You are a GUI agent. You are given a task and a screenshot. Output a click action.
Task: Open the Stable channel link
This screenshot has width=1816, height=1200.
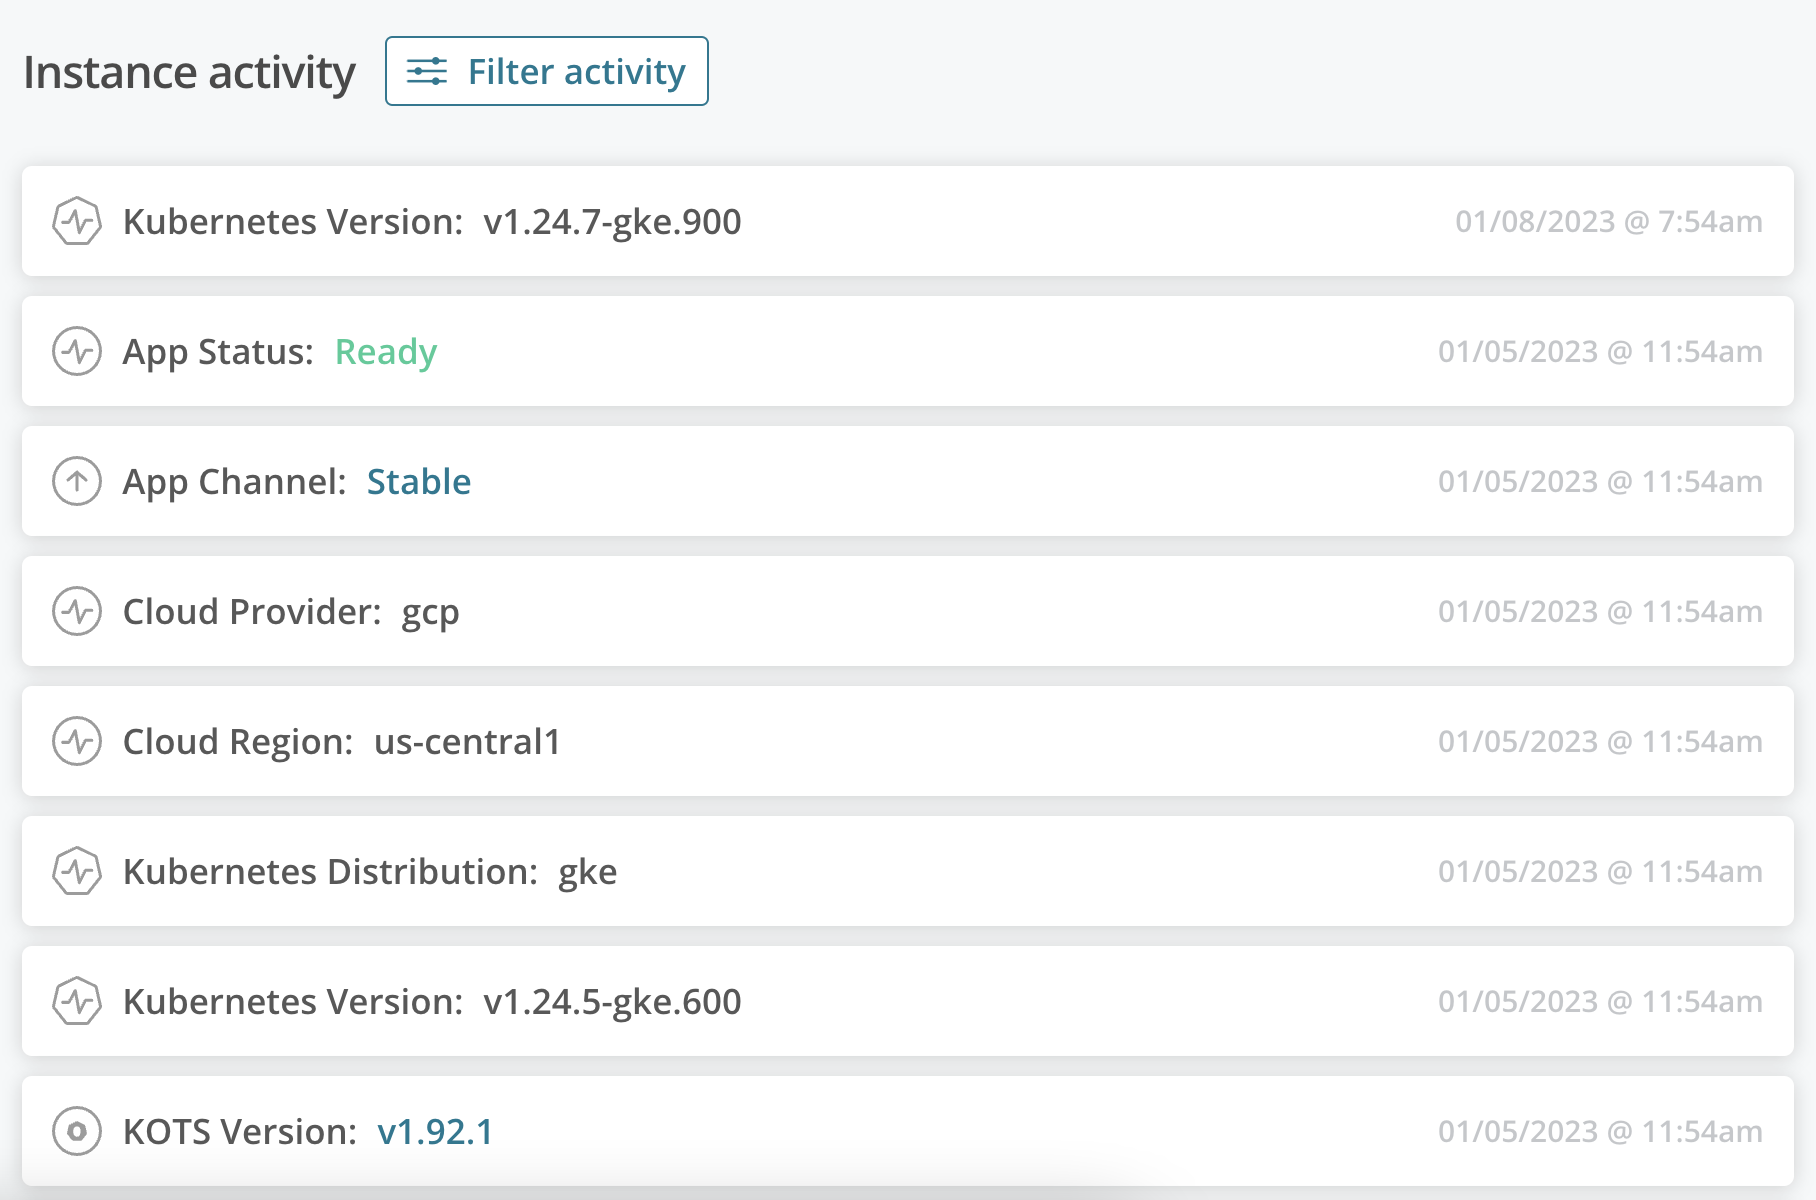419,482
